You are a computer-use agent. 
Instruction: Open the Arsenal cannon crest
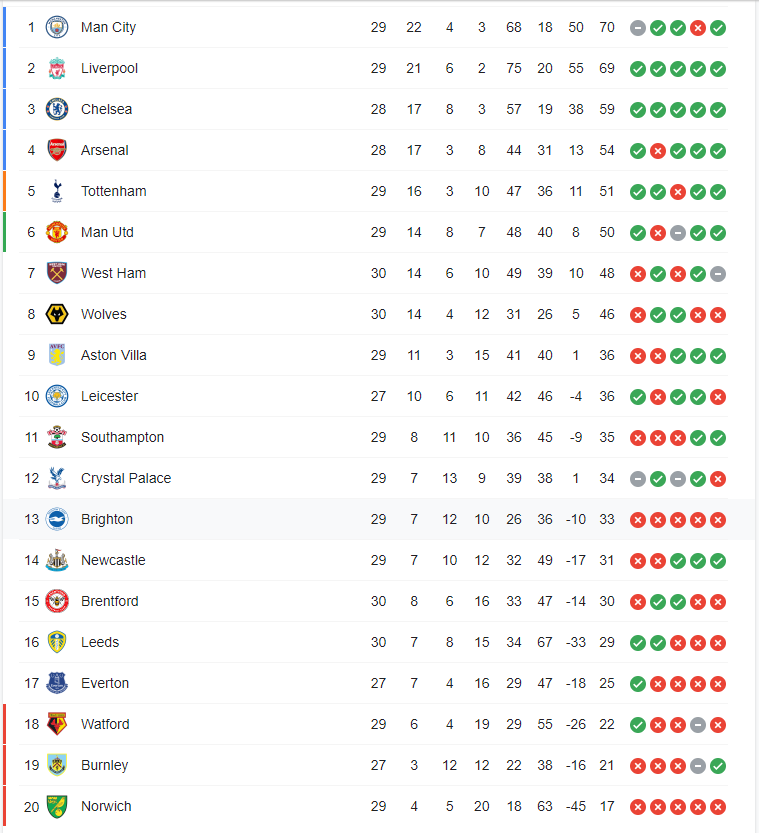[57, 150]
